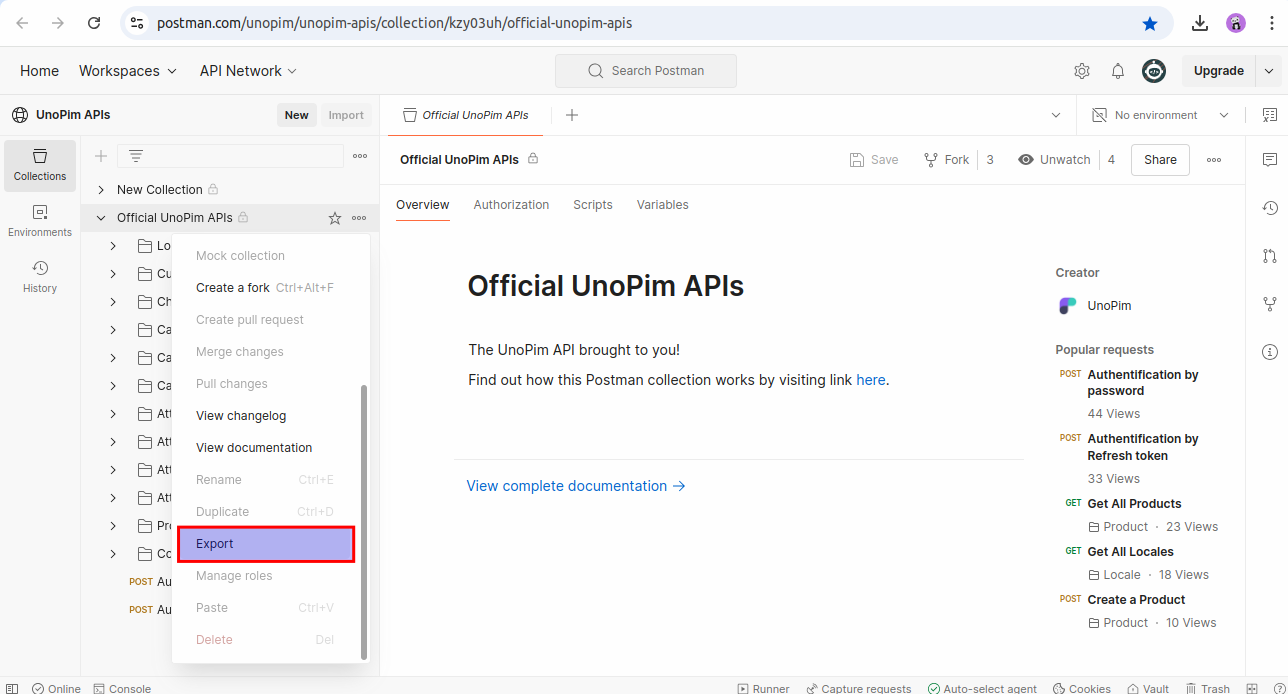1288x694 pixels.
Task: Expand the first folder beginning with Lo
Action: coord(113,246)
